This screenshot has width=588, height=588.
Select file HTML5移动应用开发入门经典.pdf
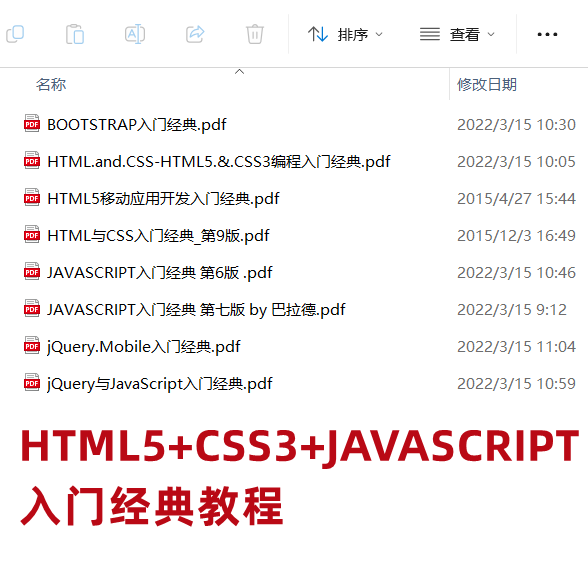tap(163, 198)
